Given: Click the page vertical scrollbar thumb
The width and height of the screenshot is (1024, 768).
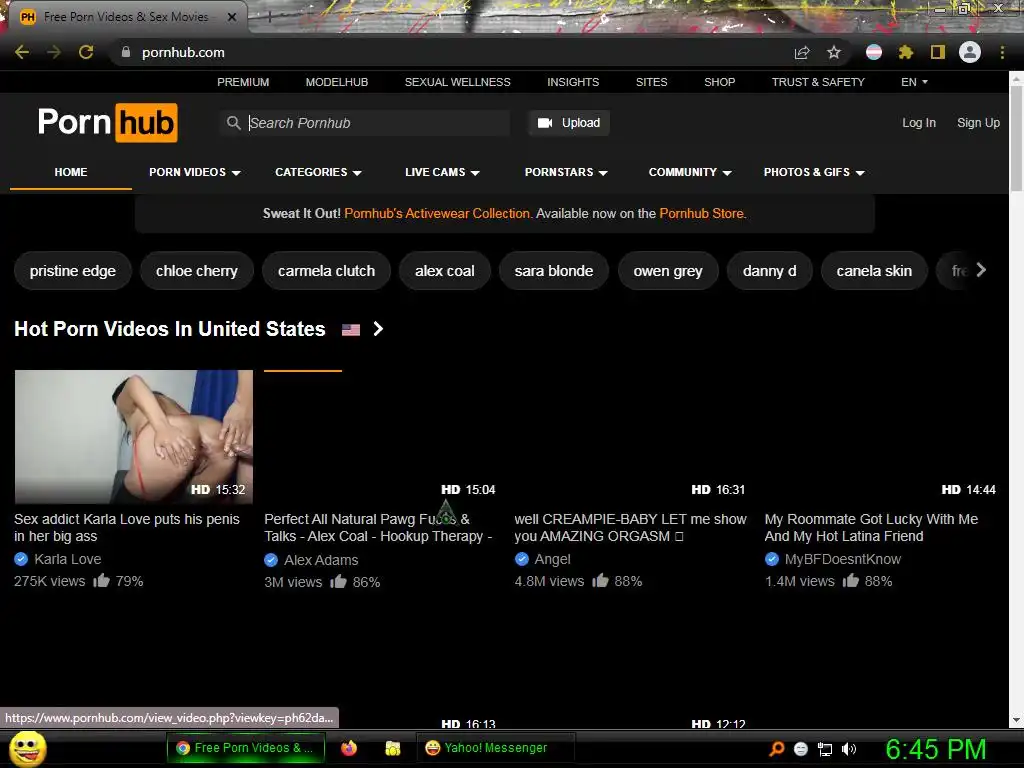Looking at the screenshot, I should pyautogui.click(x=1017, y=138).
